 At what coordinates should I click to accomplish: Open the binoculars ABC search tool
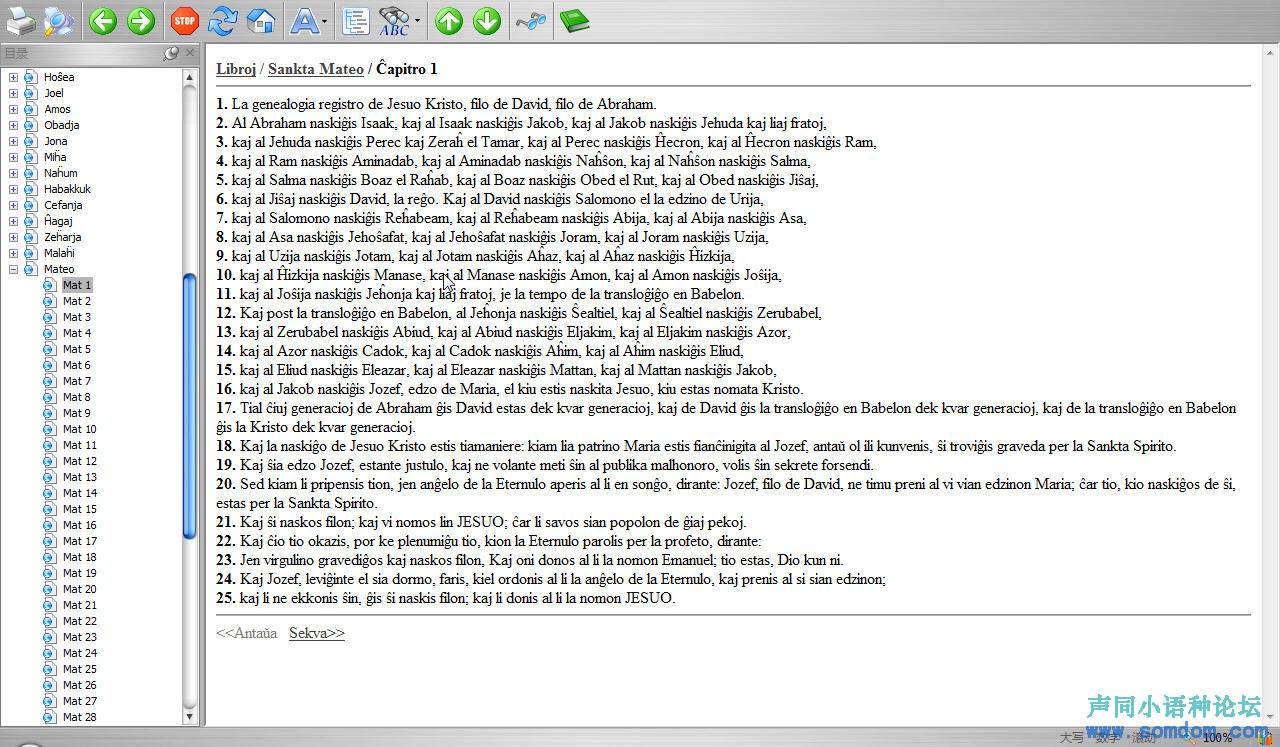(394, 20)
